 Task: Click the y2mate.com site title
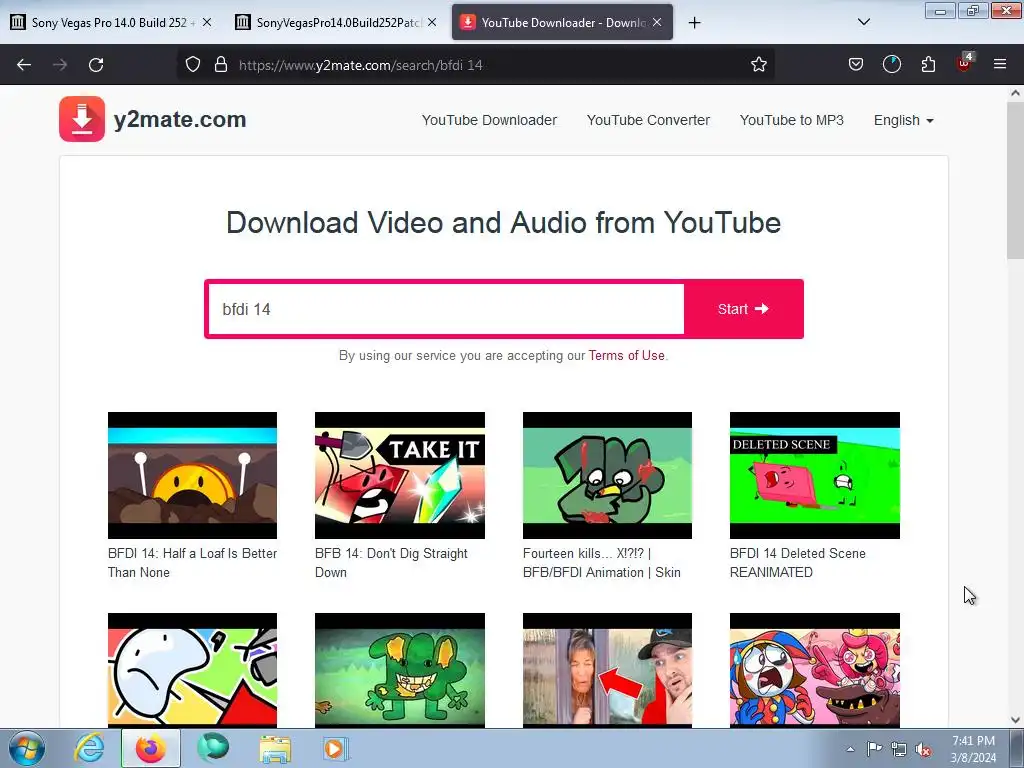(x=180, y=120)
